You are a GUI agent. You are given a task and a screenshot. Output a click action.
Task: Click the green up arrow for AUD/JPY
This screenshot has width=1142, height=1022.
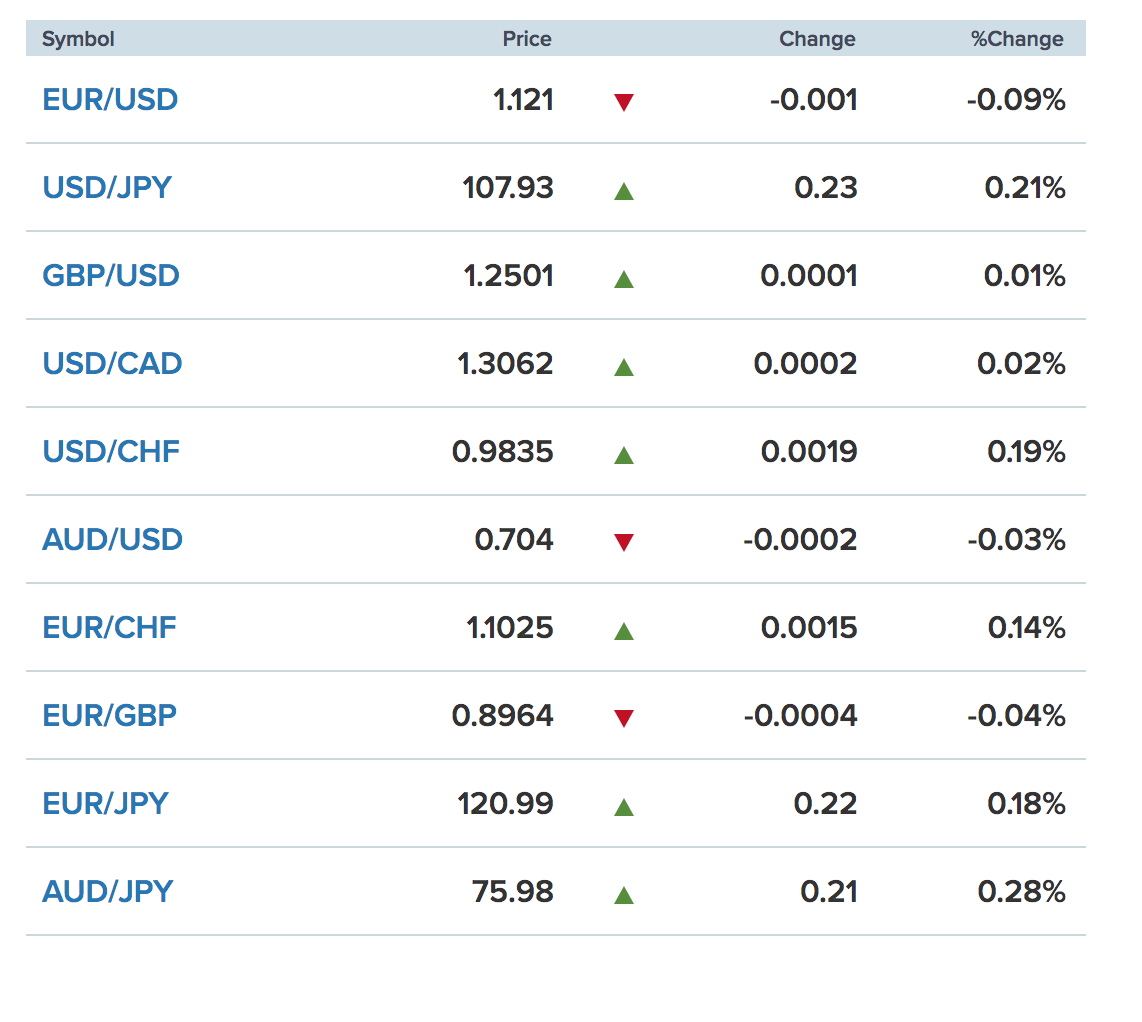pyautogui.click(x=623, y=895)
